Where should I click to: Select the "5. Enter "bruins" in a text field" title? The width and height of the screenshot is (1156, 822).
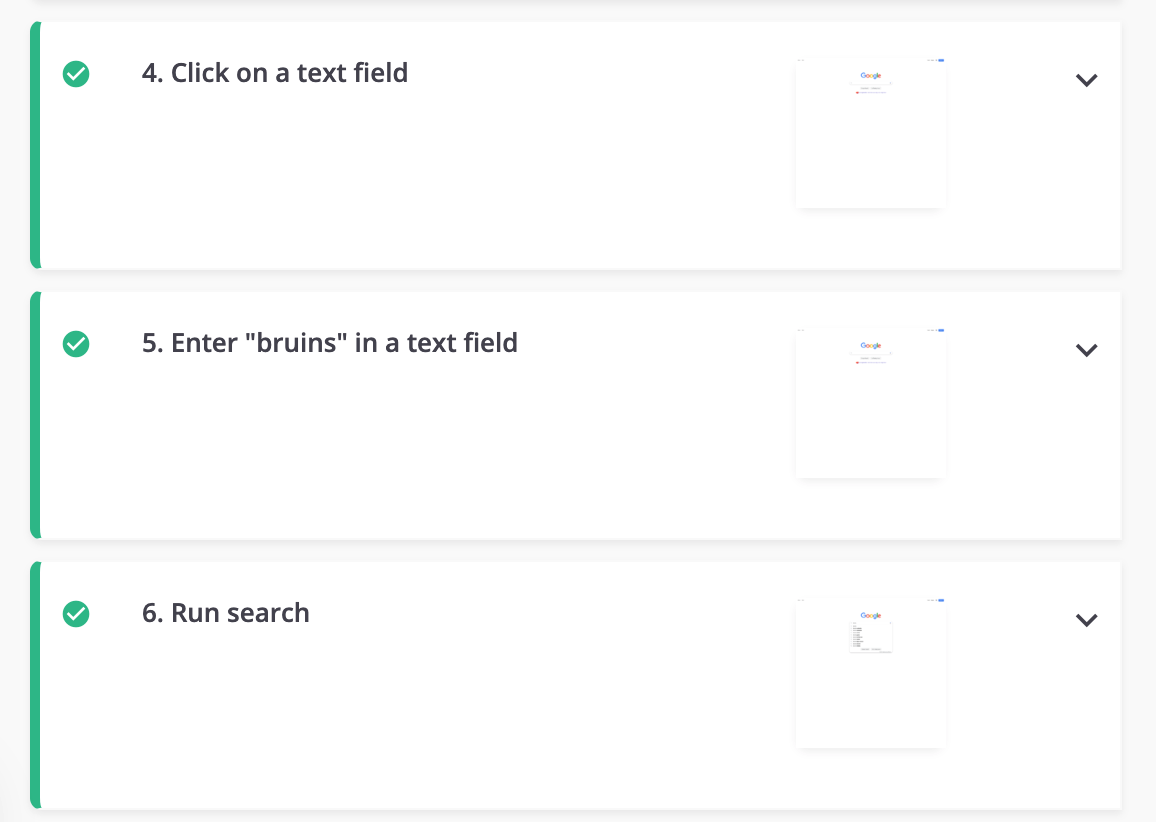click(330, 343)
